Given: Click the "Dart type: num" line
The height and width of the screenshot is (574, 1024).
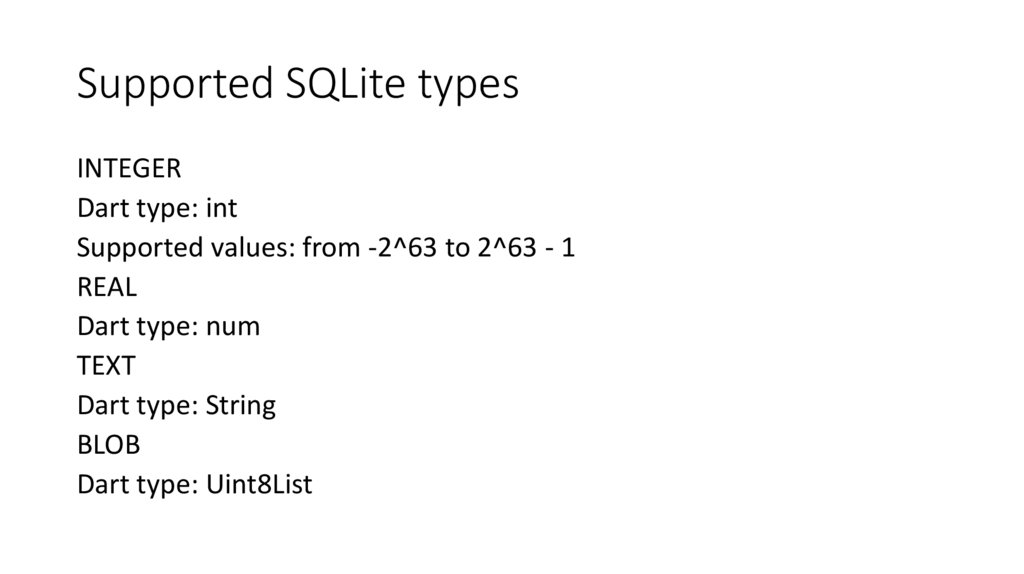Looking at the screenshot, I should pos(168,327).
